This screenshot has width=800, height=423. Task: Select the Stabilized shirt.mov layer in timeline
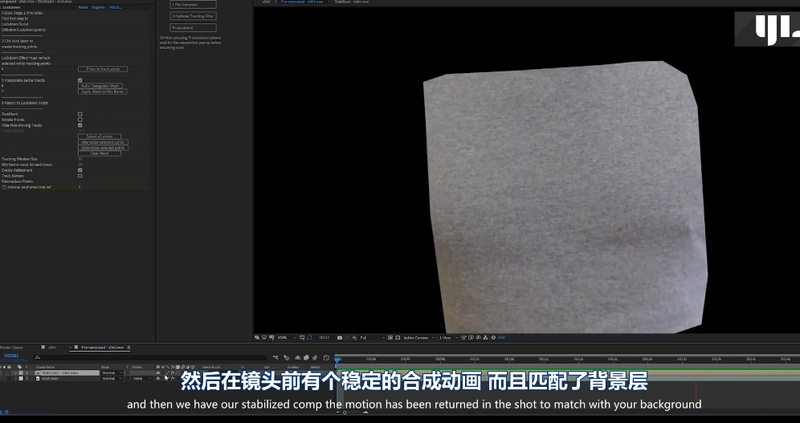67,373
